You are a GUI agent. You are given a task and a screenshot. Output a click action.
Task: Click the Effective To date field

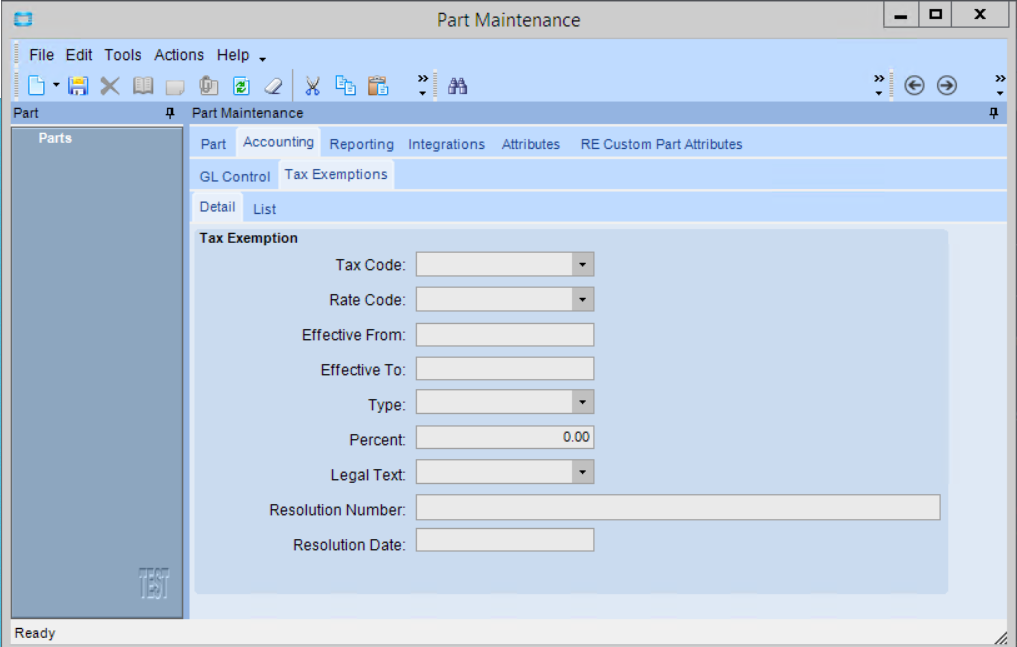pos(505,368)
